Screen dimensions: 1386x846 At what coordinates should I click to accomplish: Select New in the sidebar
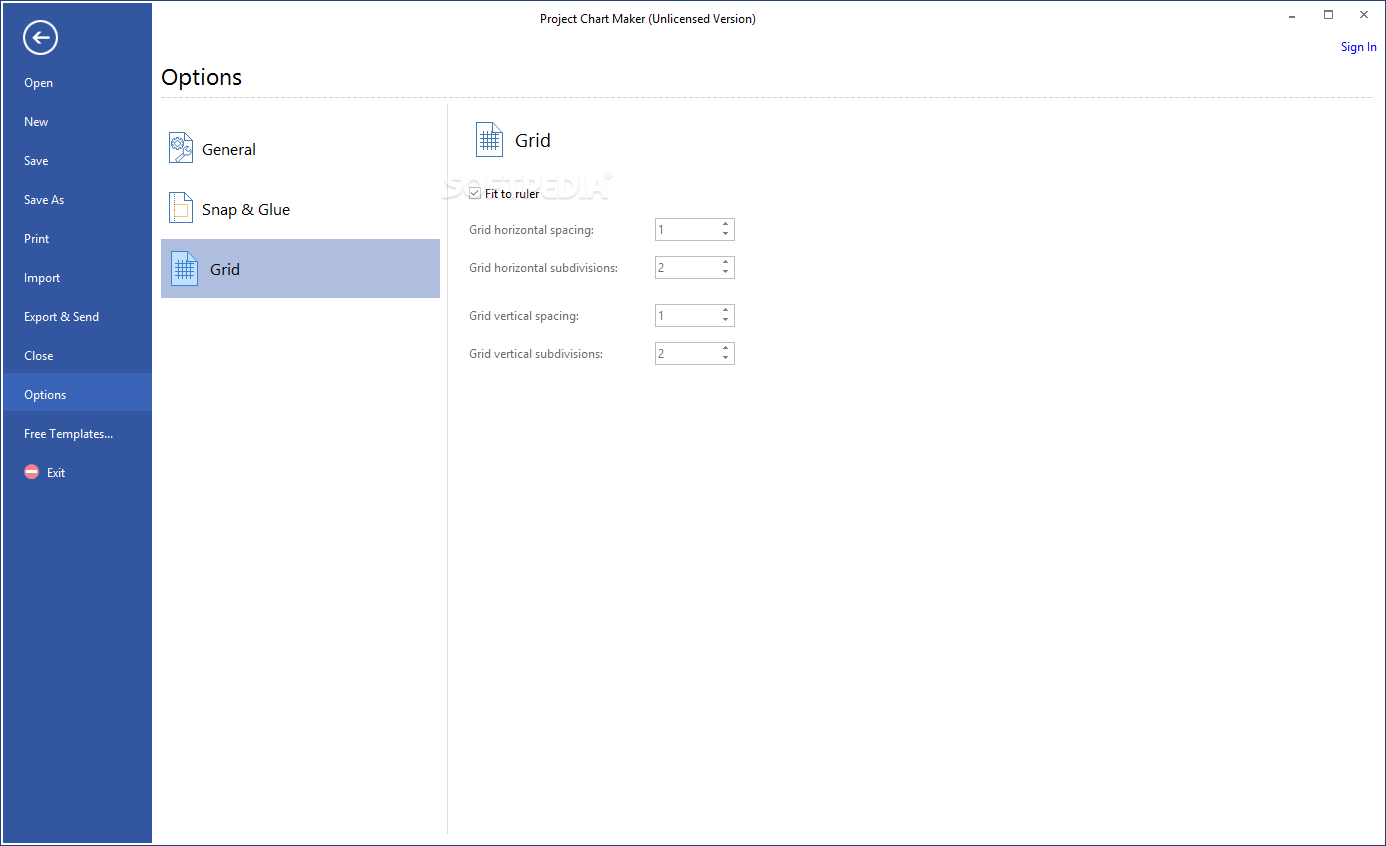[x=77, y=122]
